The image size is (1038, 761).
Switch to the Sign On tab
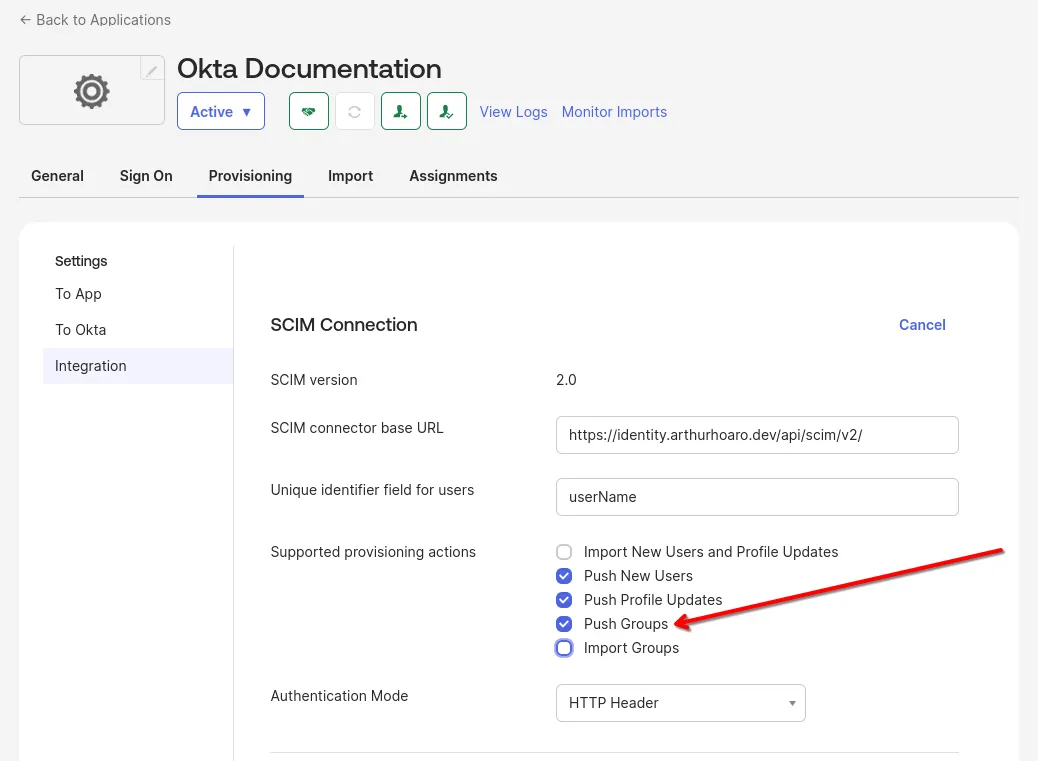pos(146,176)
